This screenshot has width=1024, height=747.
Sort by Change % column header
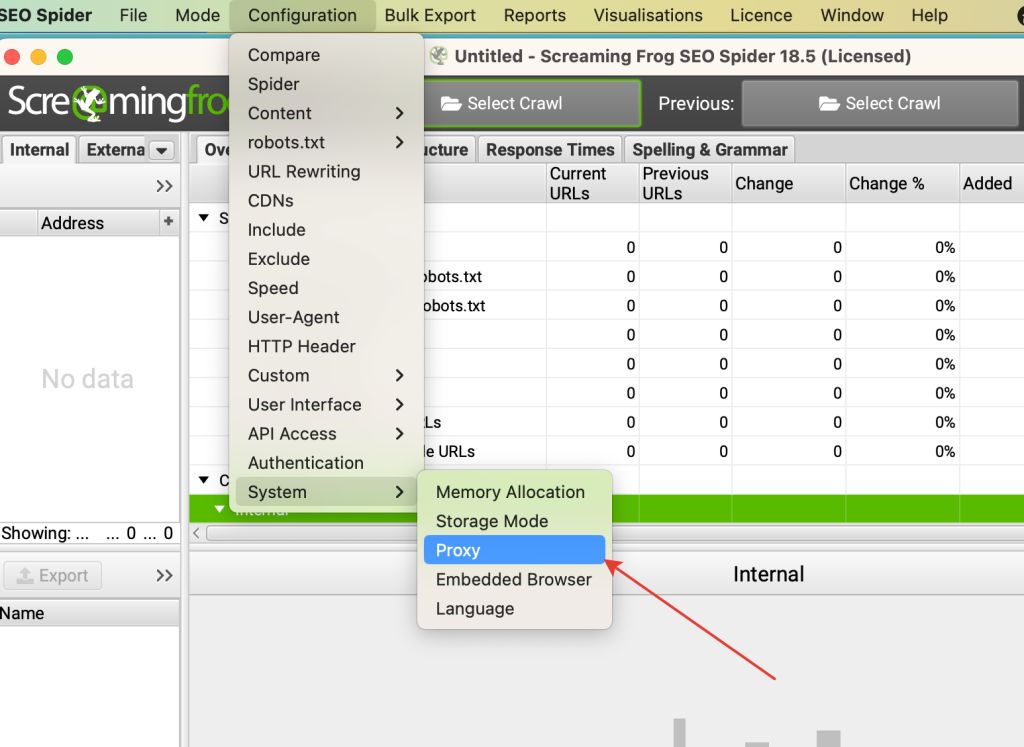pos(886,184)
